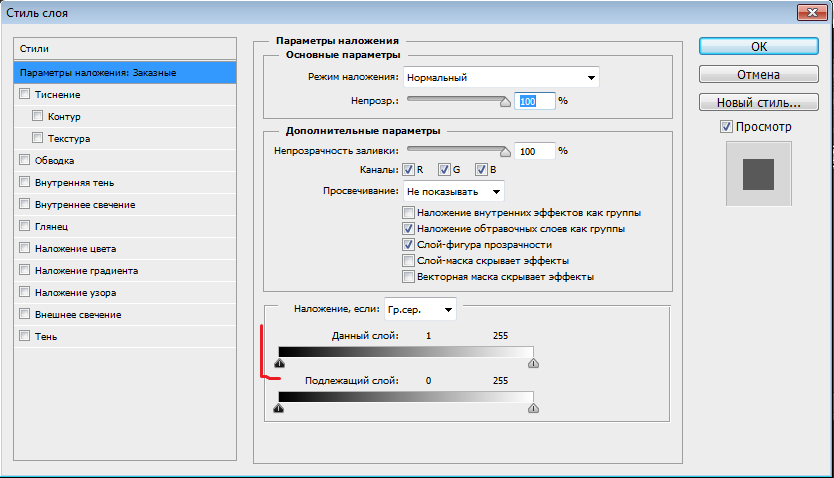Screen dimensions: 834x478
Task: Click the white slider handle under Подлежащий слой
Action: point(533,408)
